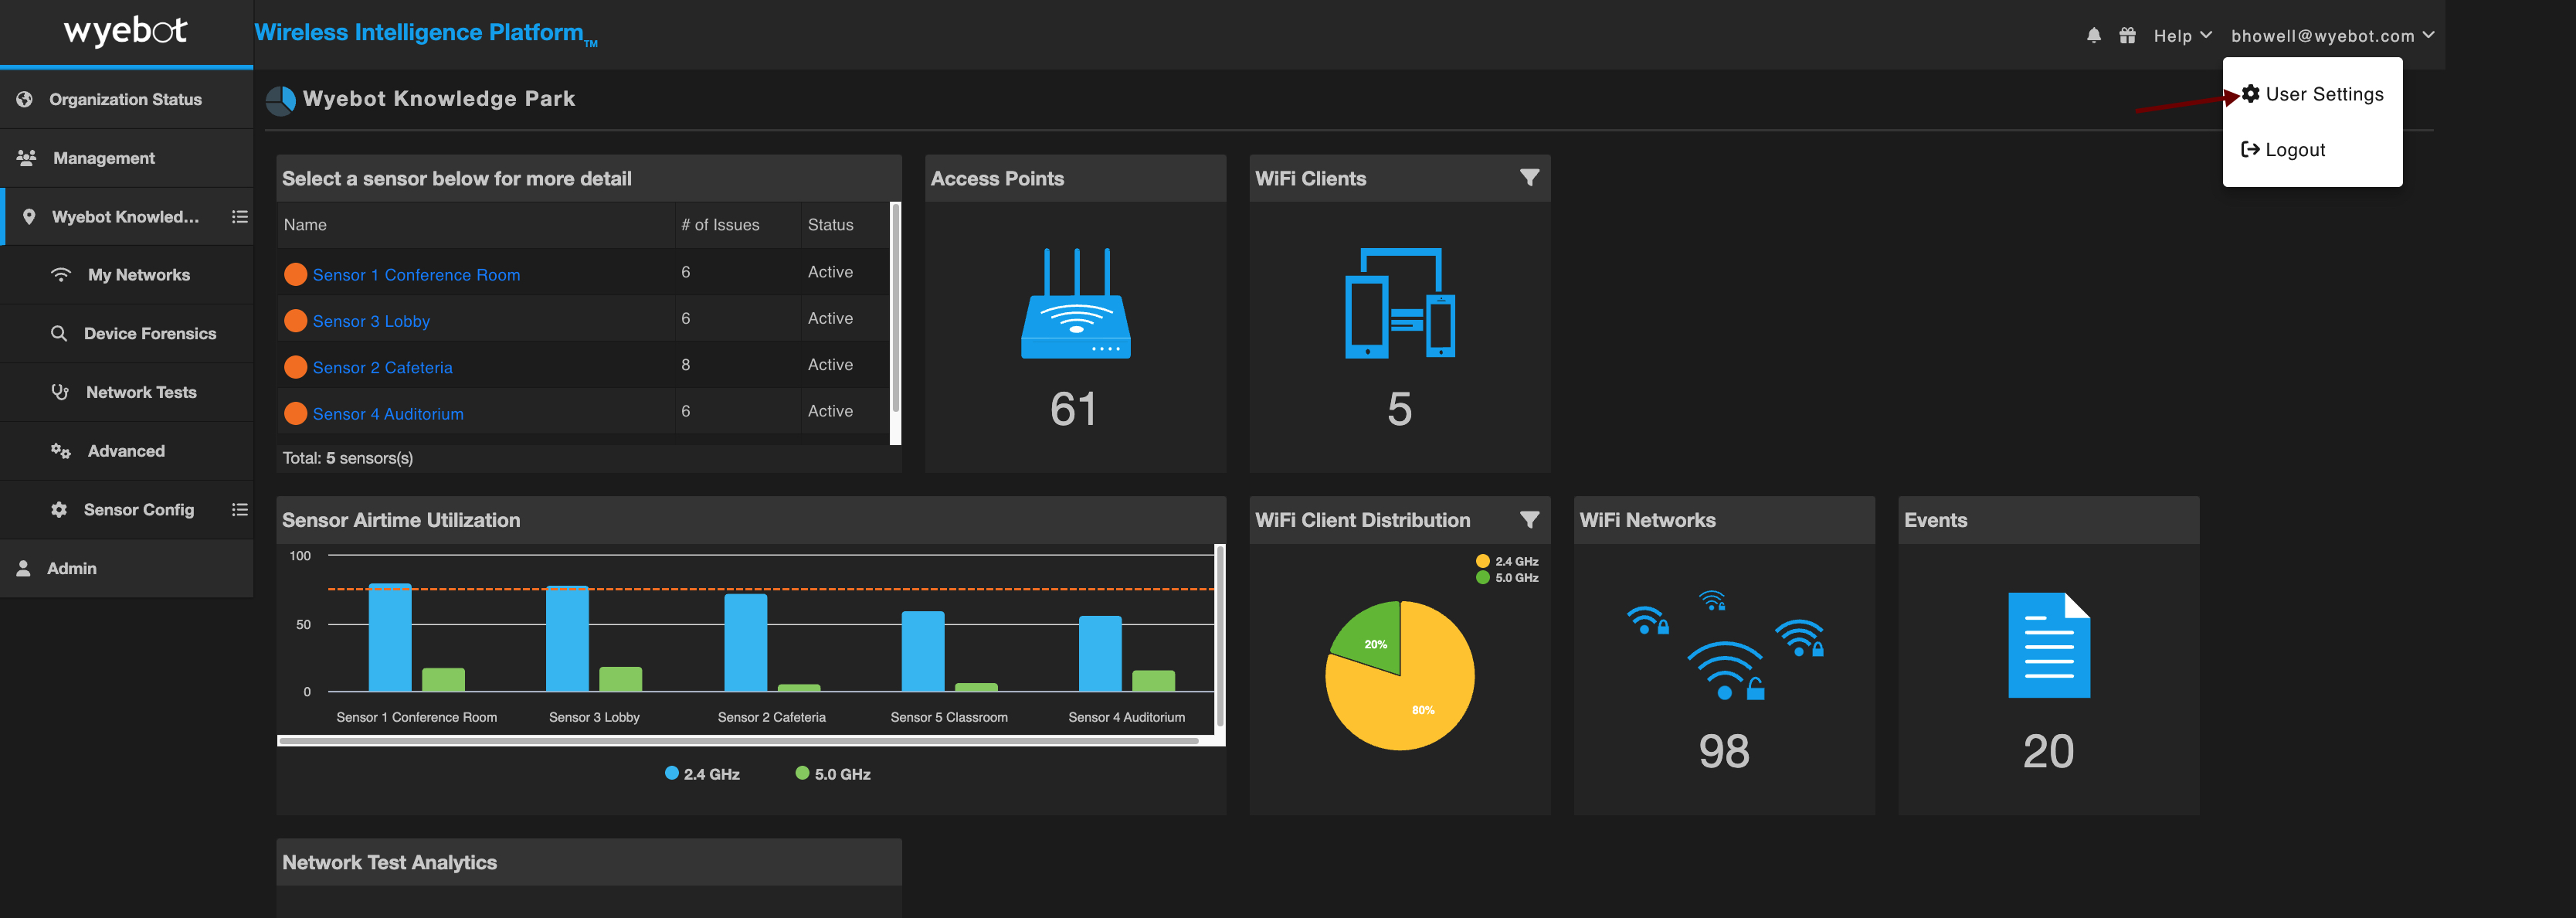2576x918 pixels.
Task: Open the gift box icon in header
Action: (2127, 36)
